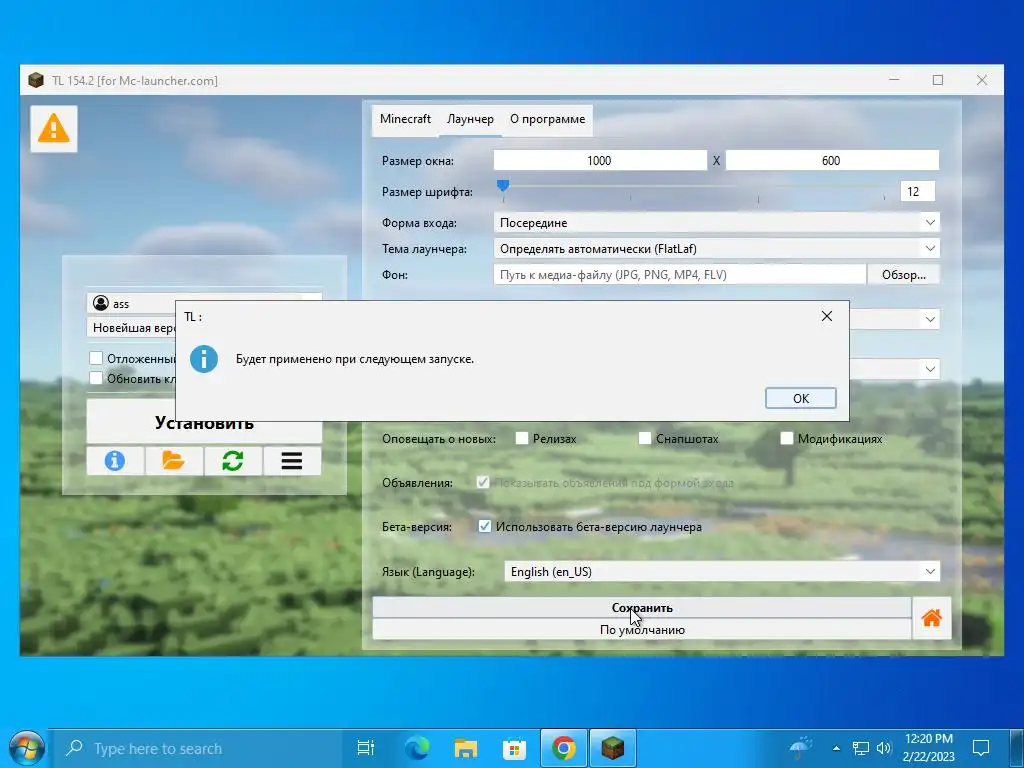Click the Обзор... browse button

click(904, 275)
